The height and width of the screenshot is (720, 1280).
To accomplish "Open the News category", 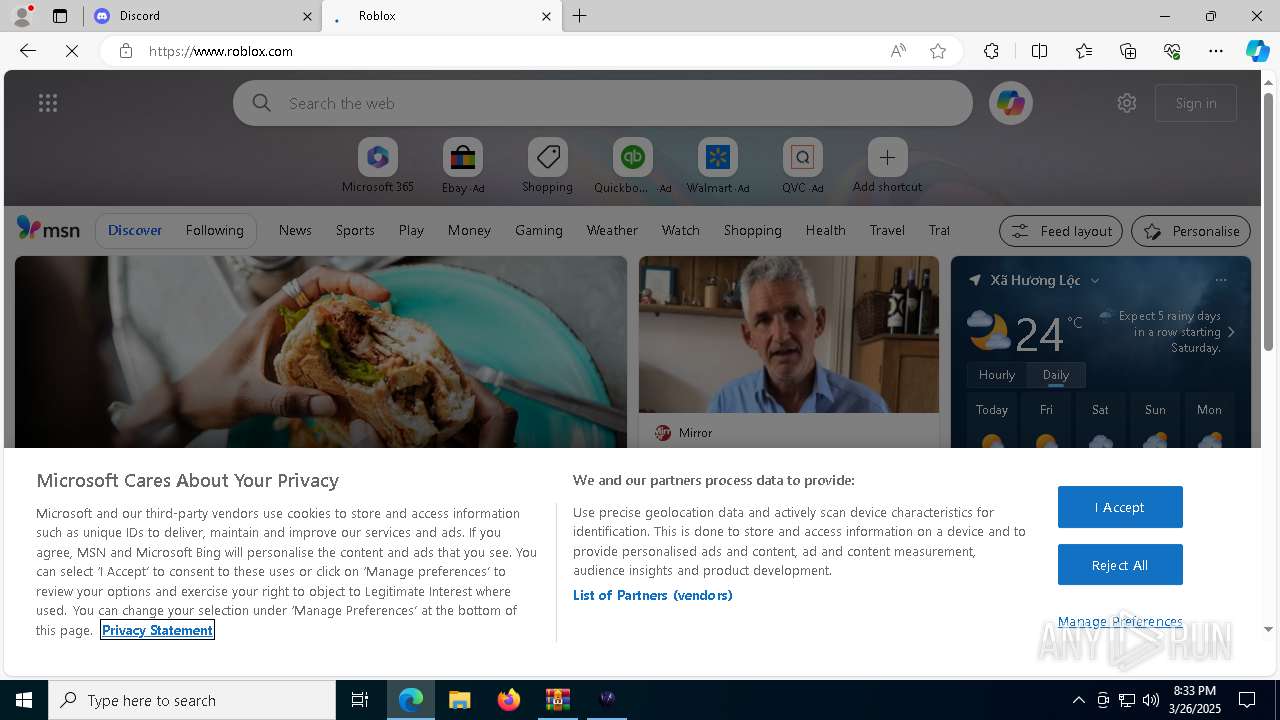I will [295, 230].
